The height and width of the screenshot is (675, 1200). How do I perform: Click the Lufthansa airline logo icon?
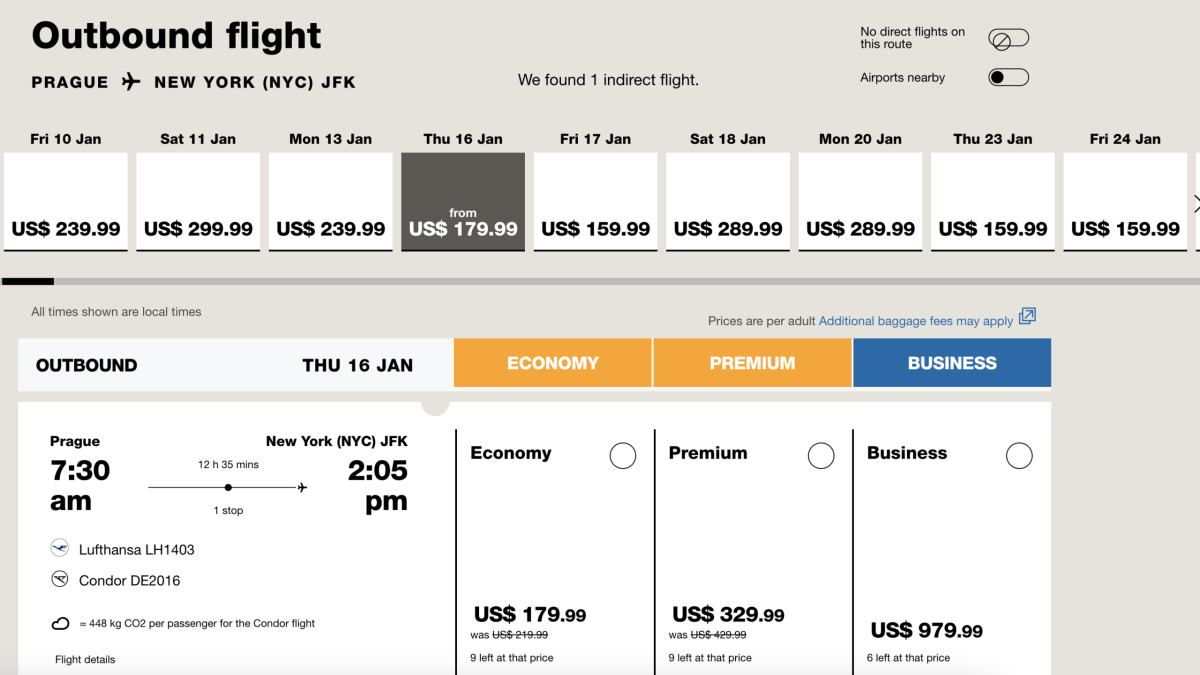[60, 548]
